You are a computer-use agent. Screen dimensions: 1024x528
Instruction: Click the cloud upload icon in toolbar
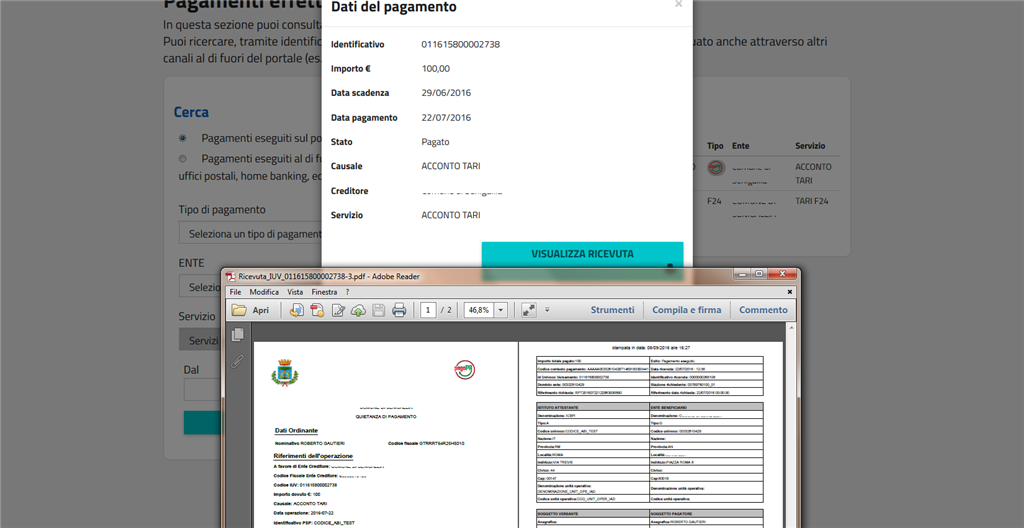[358, 310]
